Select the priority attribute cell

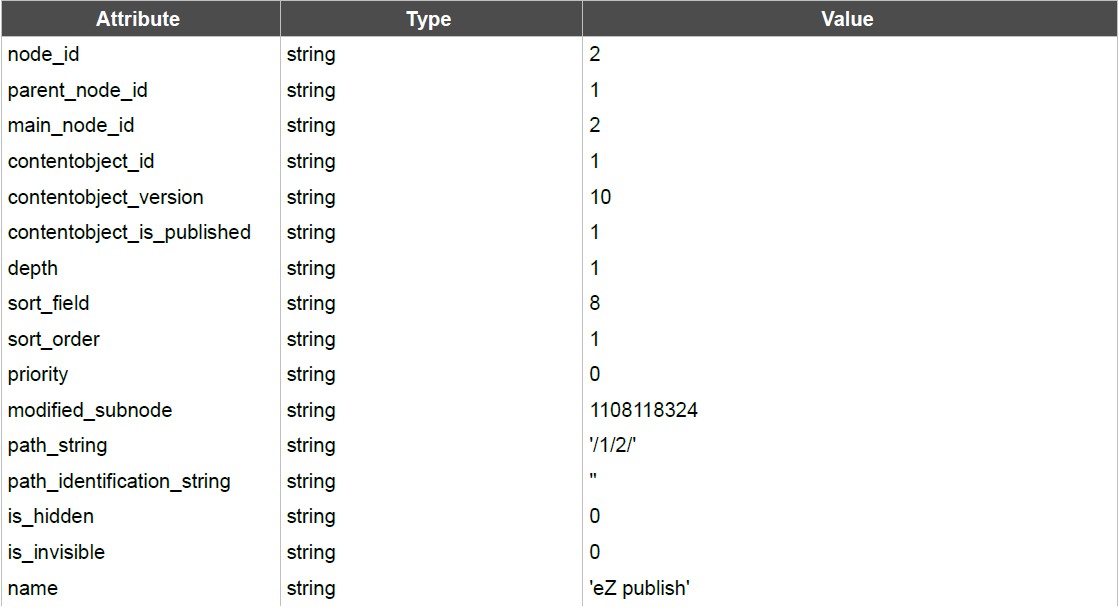coord(140,375)
